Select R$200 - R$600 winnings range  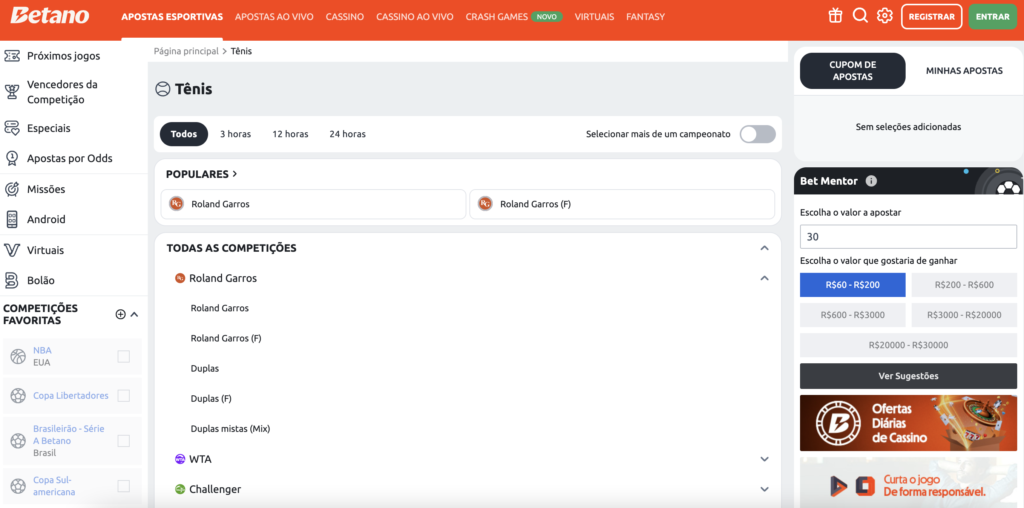click(964, 285)
